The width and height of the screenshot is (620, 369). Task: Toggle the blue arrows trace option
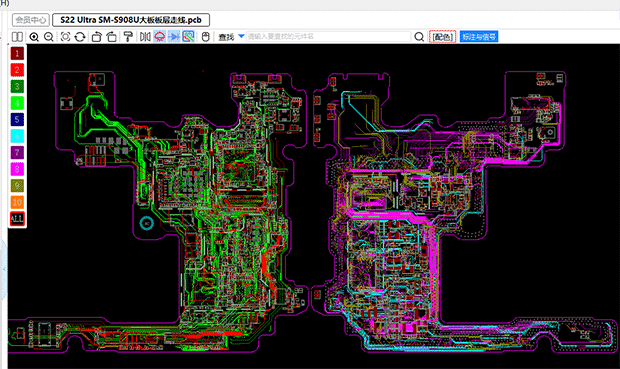pos(174,37)
